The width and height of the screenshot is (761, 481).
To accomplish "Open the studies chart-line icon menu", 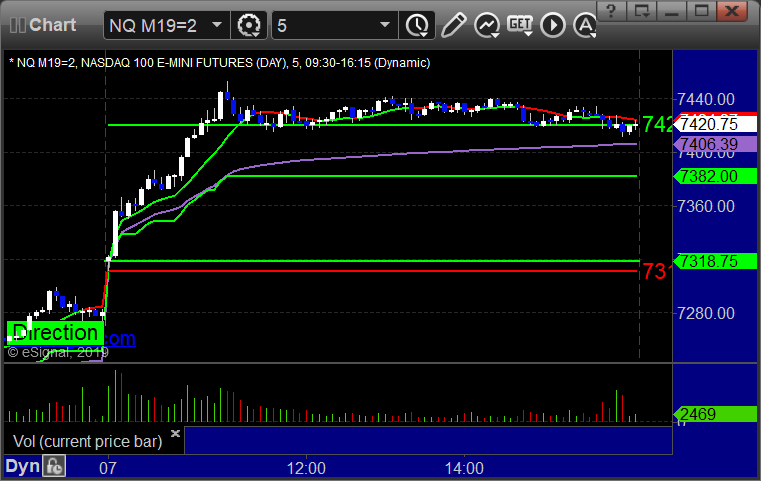I will [487, 25].
